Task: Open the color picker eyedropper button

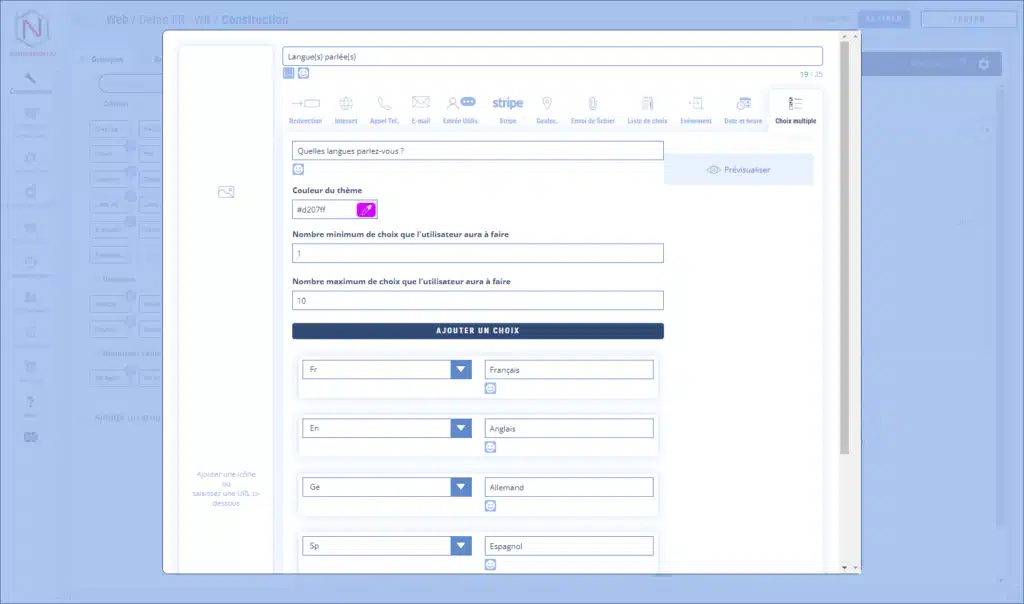Action: pos(366,209)
